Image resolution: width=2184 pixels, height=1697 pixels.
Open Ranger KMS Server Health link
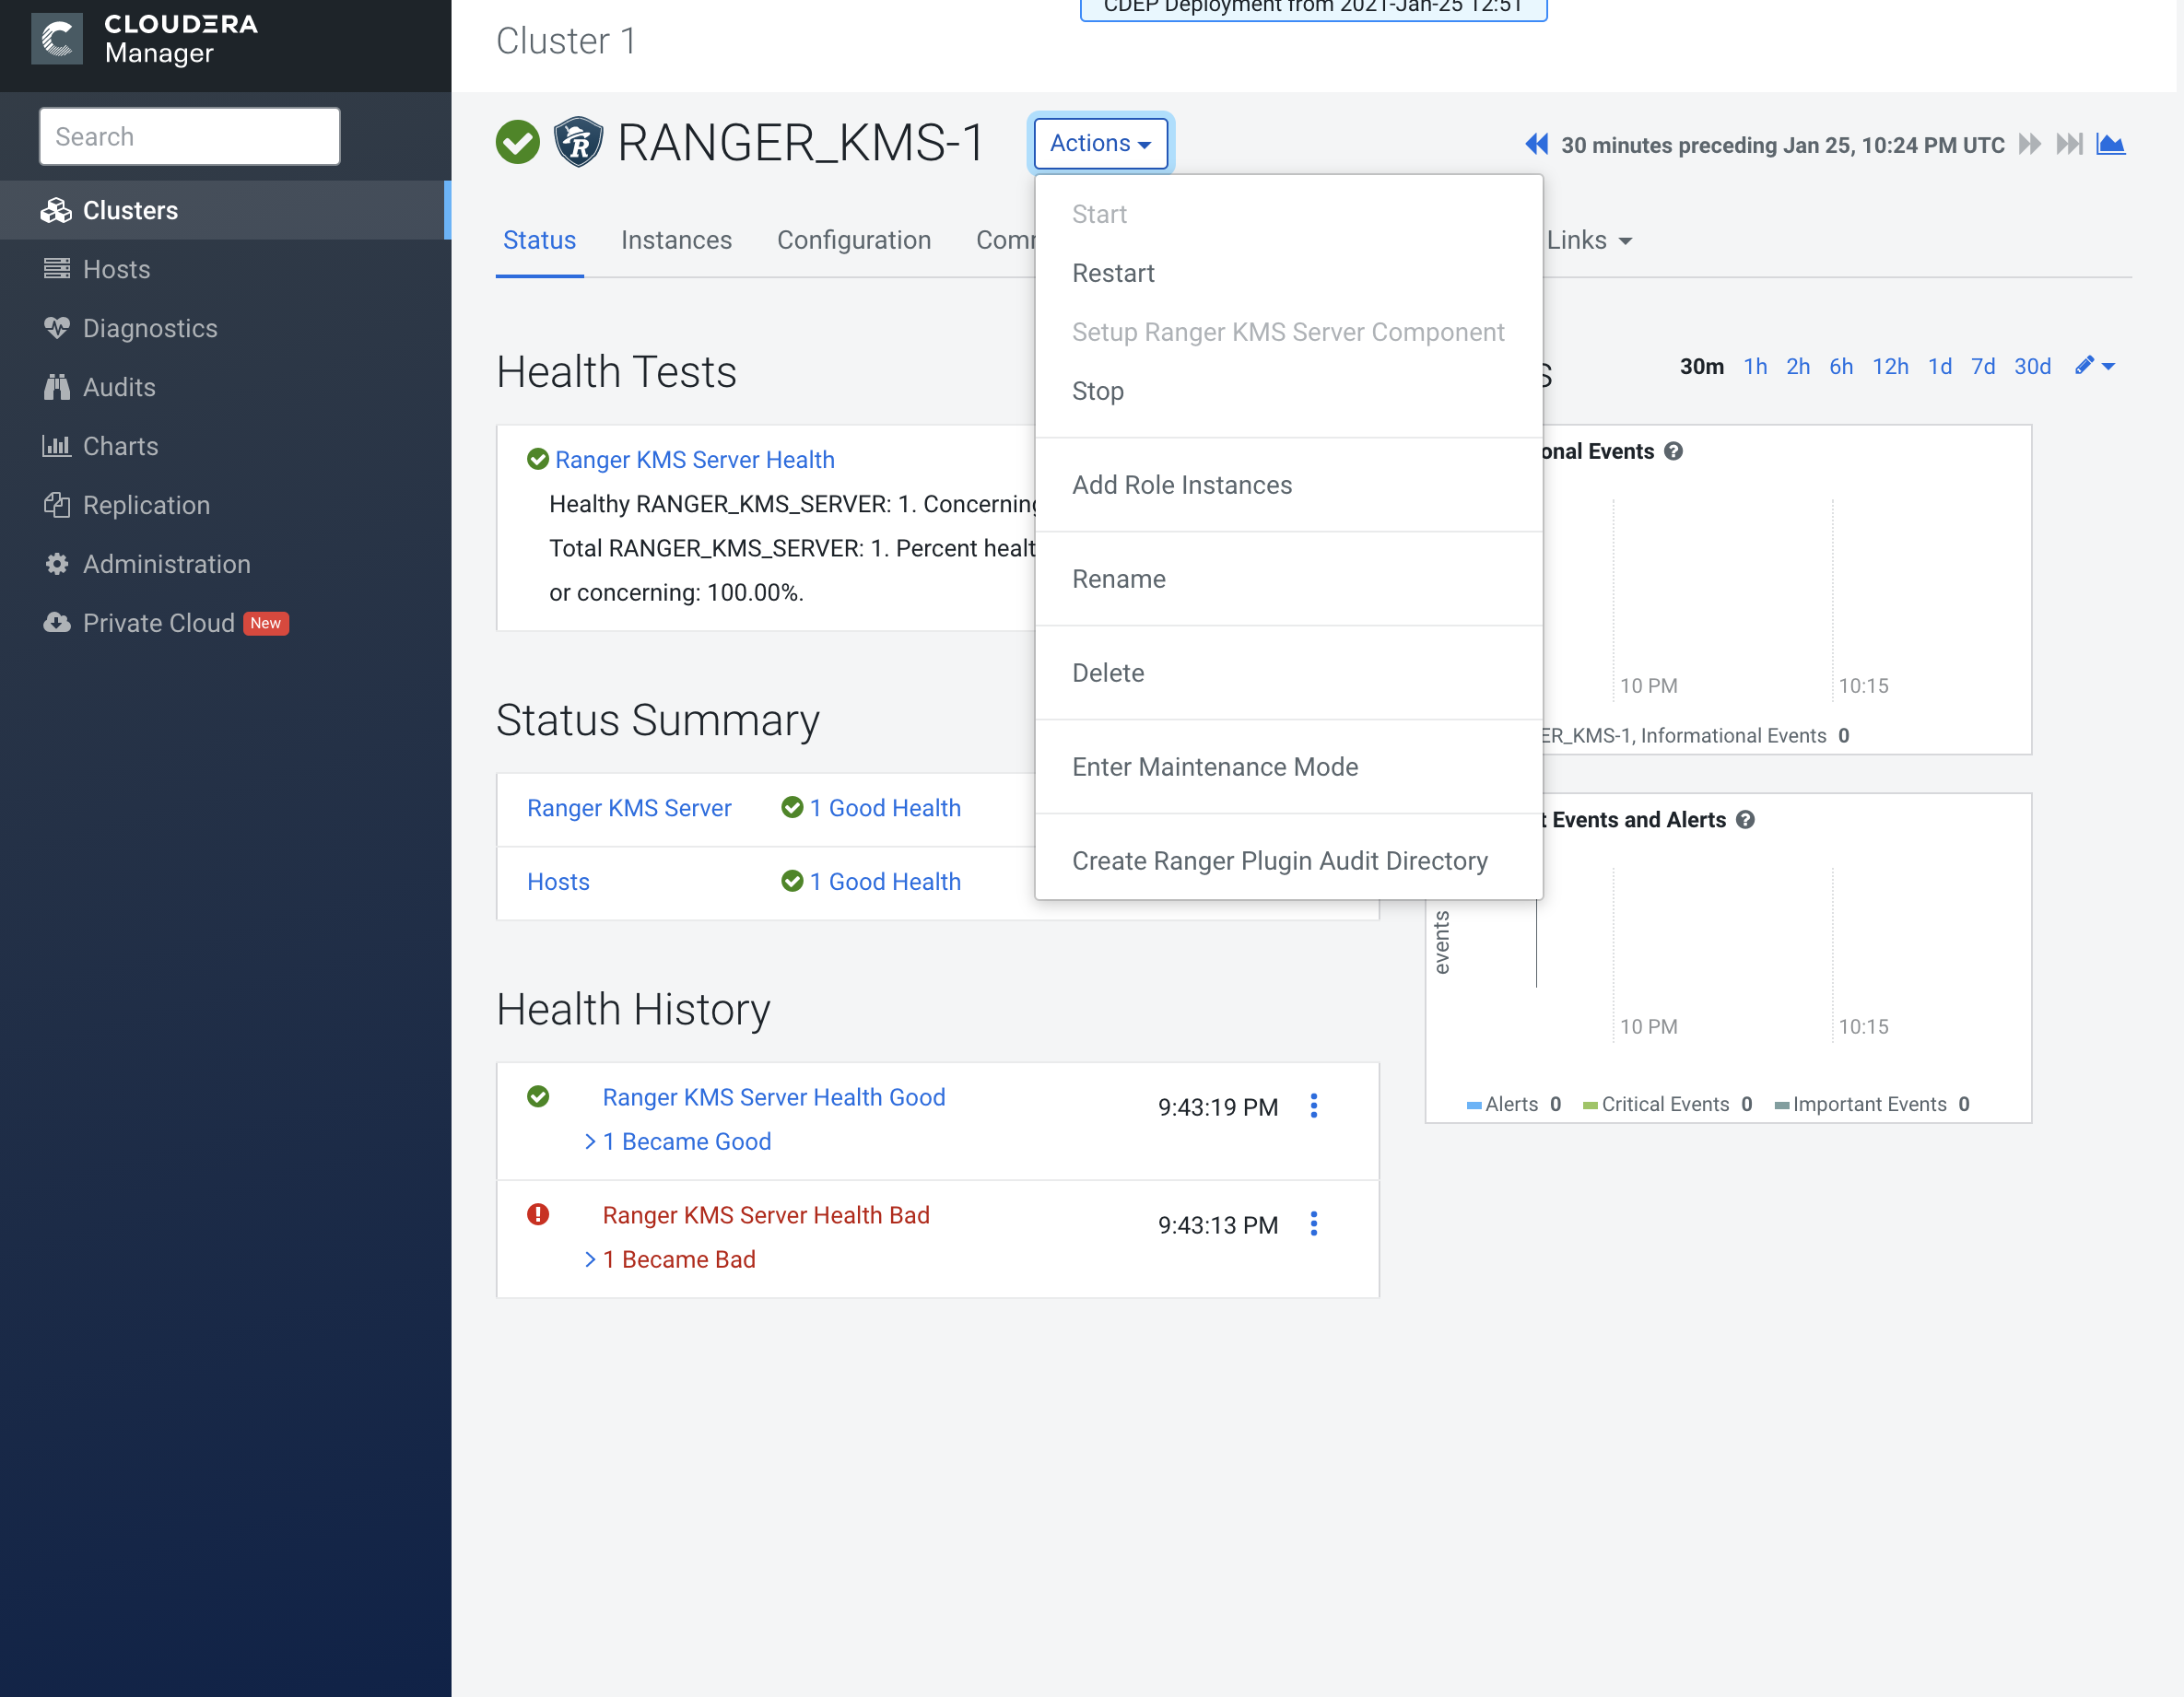(x=694, y=459)
